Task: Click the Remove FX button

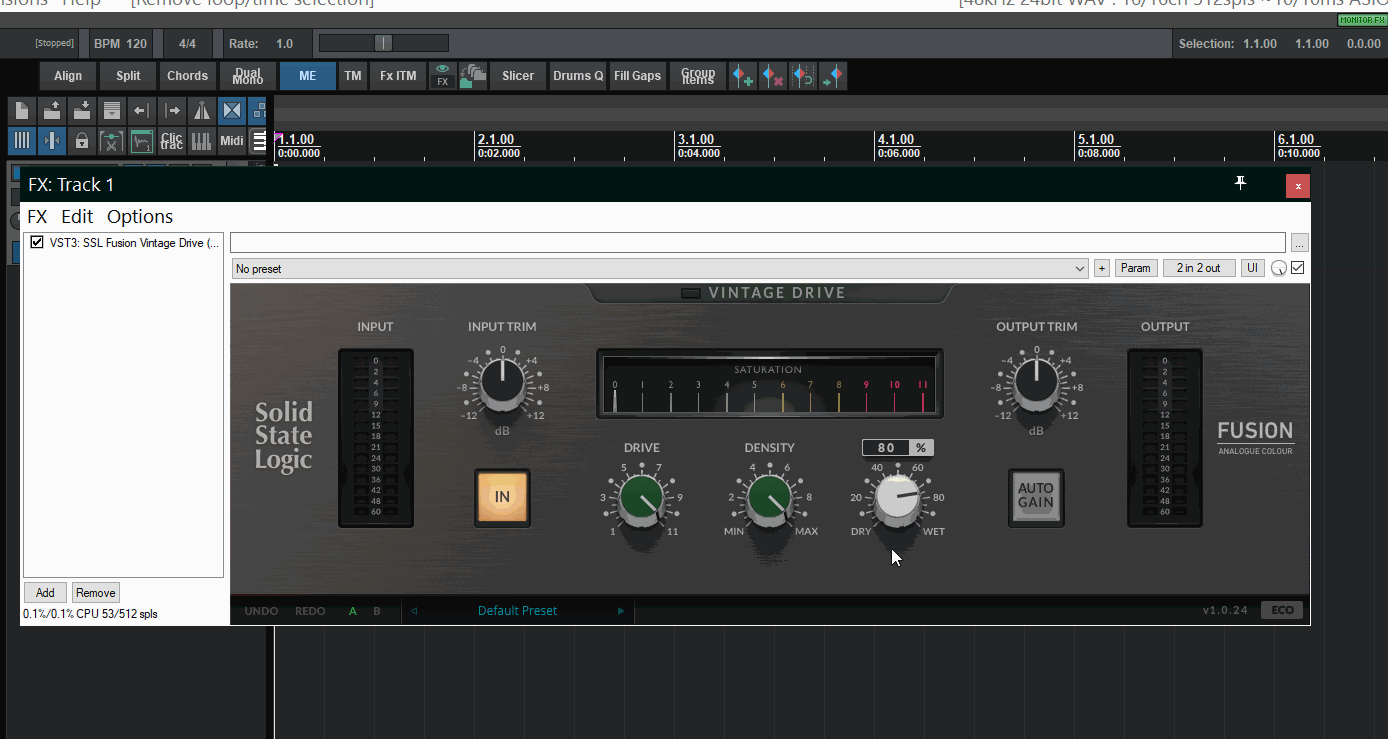Action: pyautogui.click(x=96, y=593)
